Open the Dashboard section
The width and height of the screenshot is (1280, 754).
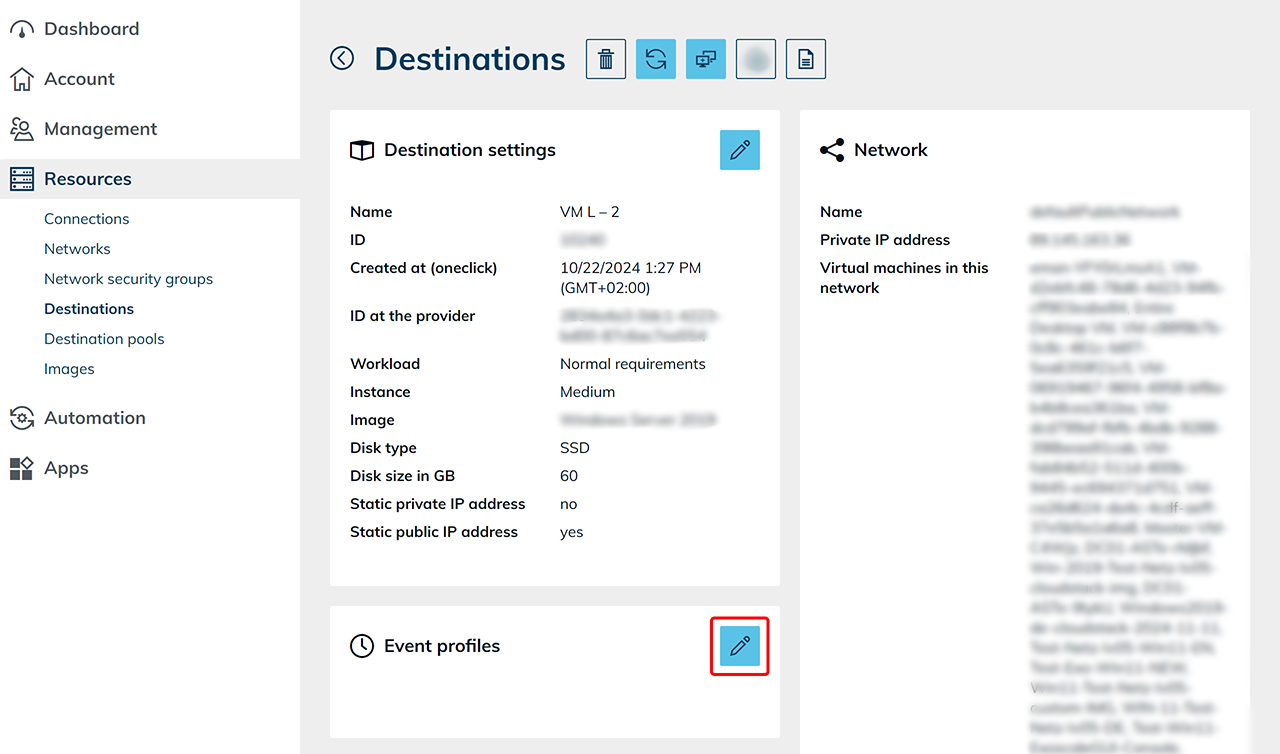point(91,29)
